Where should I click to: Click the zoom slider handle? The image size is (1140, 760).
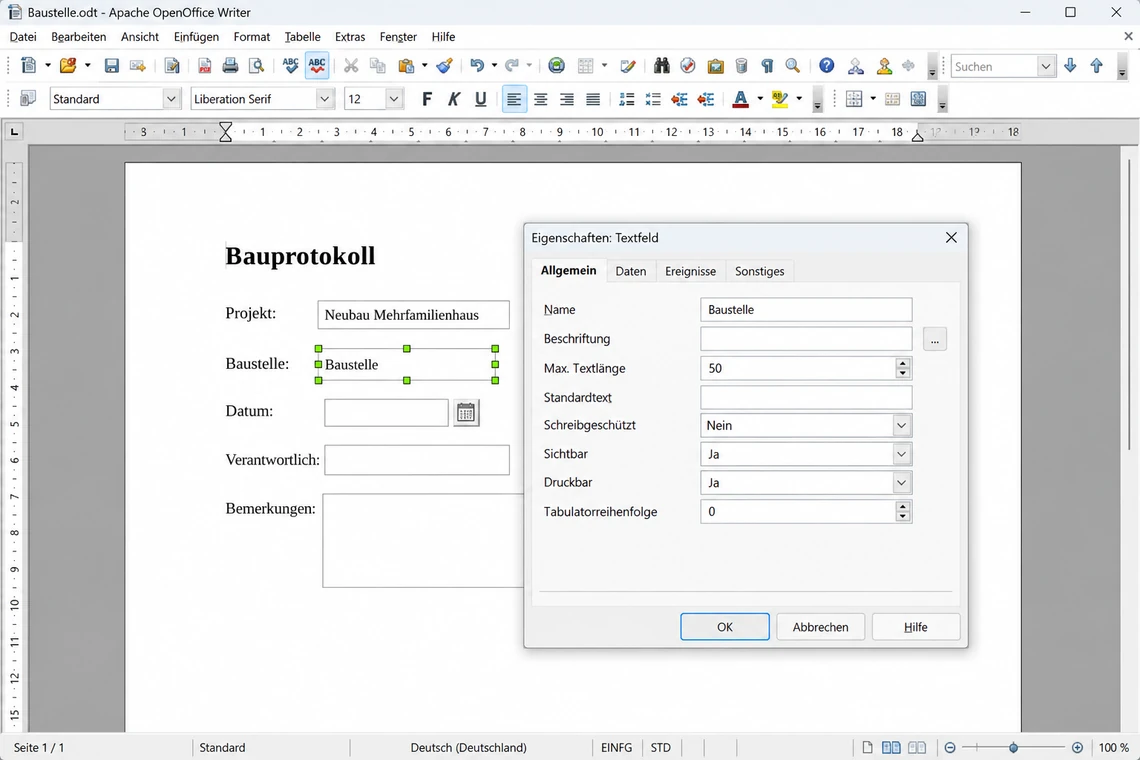1013,748
